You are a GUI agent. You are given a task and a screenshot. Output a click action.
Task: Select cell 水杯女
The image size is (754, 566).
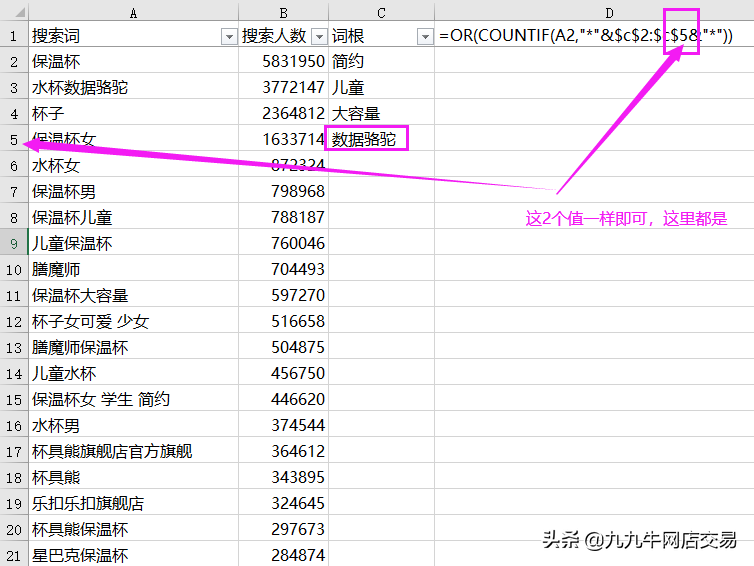(x=133, y=165)
